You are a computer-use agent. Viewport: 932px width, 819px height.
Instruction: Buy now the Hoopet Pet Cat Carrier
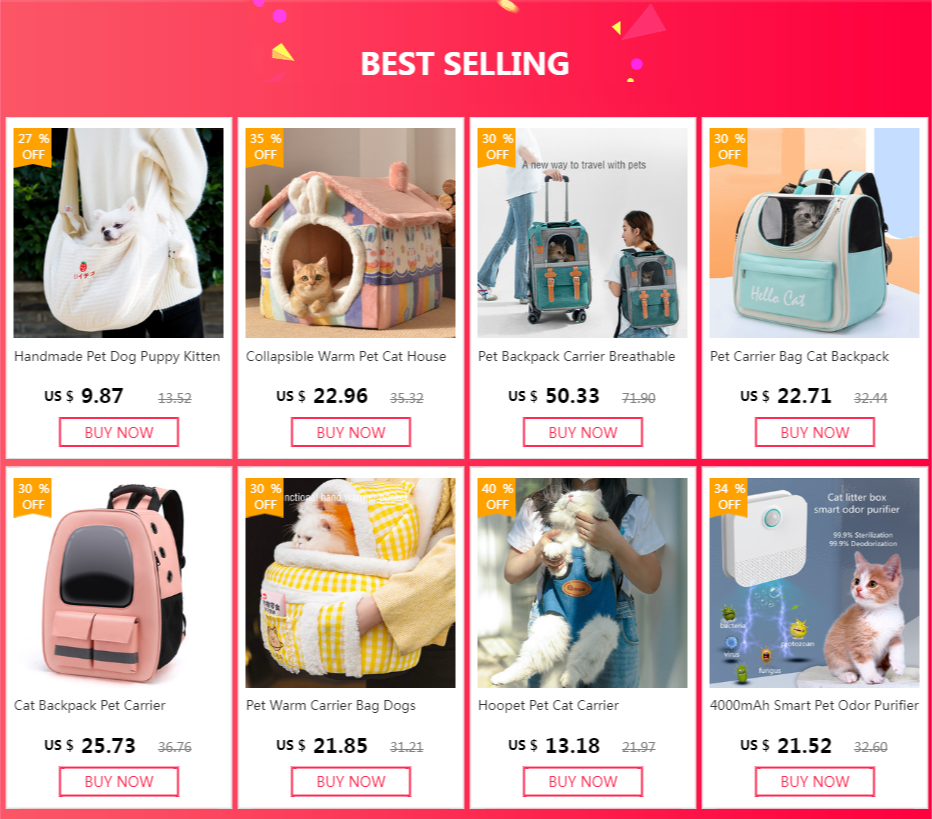[583, 782]
